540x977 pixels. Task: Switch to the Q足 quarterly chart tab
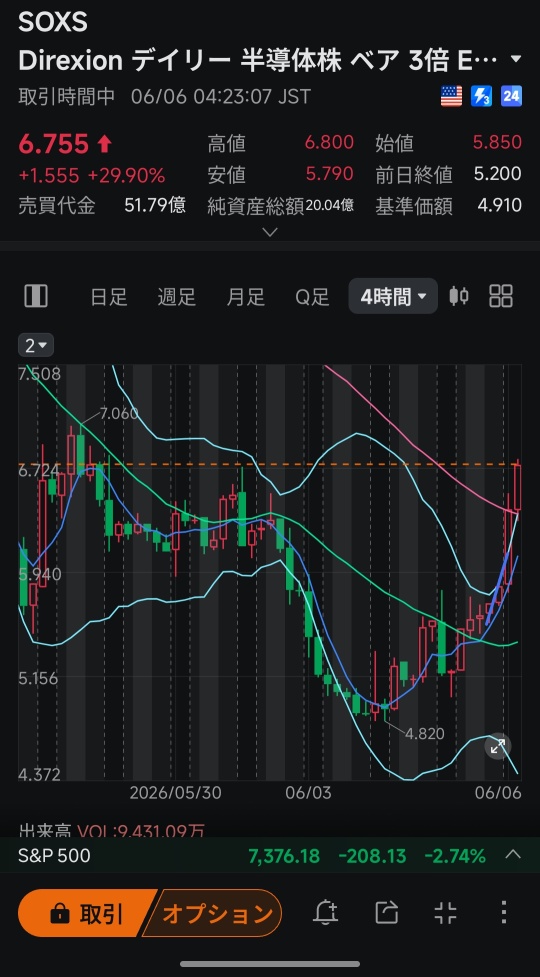(x=313, y=297)
